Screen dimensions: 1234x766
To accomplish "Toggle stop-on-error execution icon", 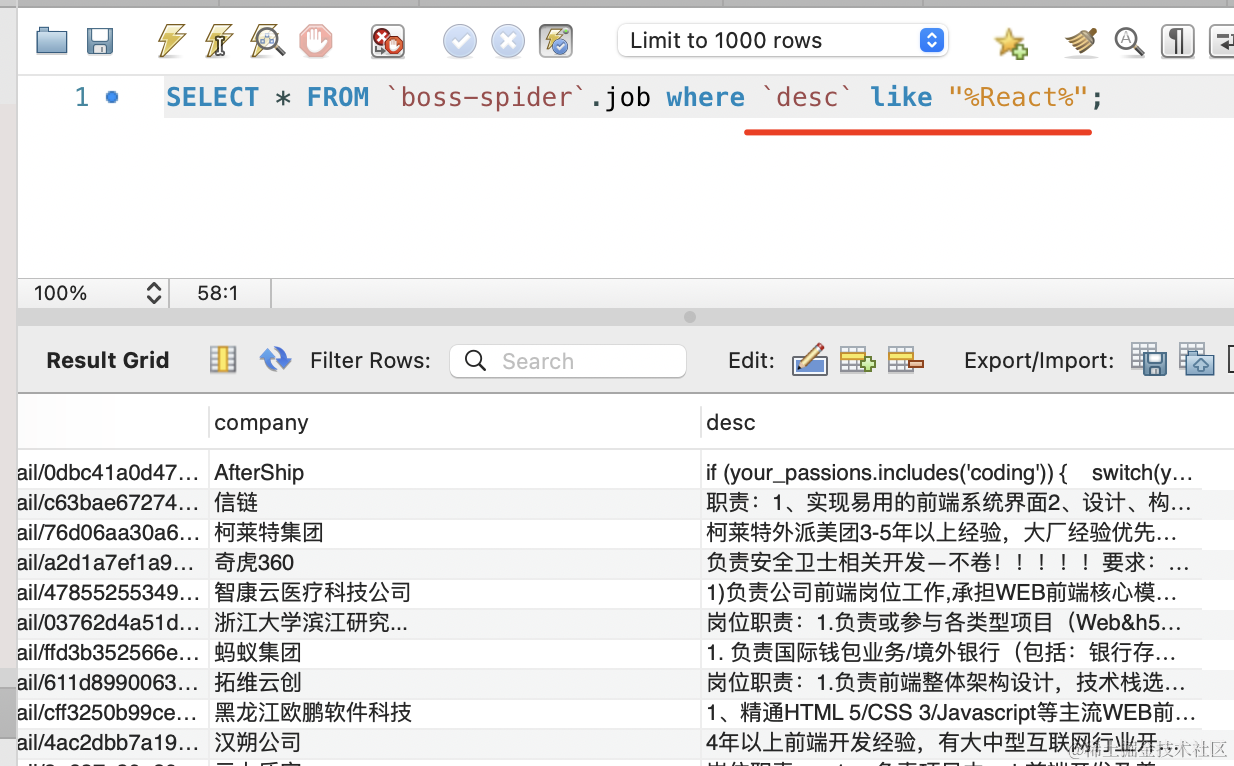I will point(388,41).
